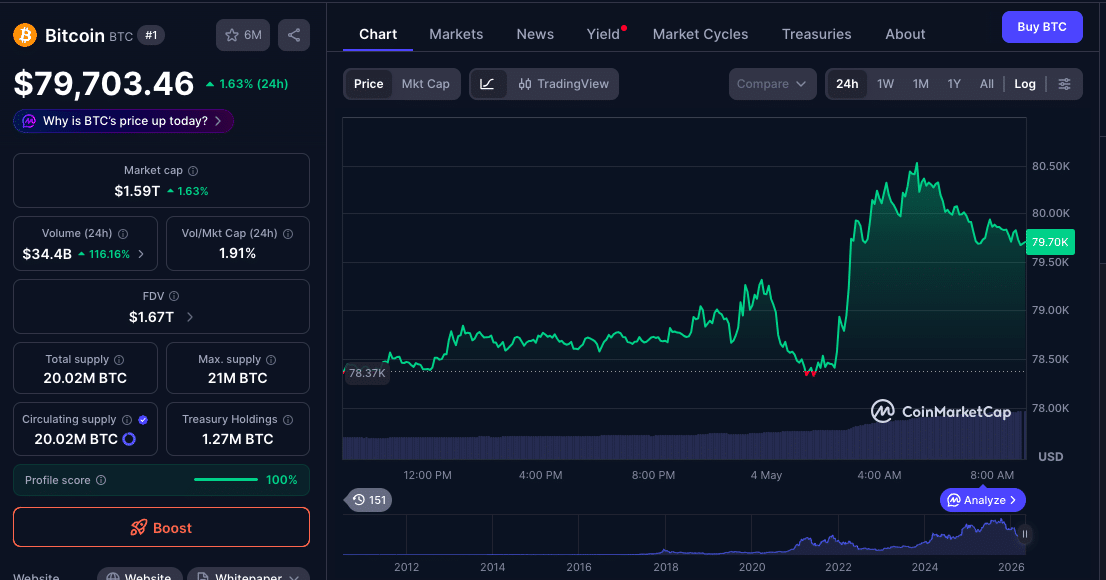Open the Chart tab
Viewport: 1106px width, 580px height.
[378, 34]
